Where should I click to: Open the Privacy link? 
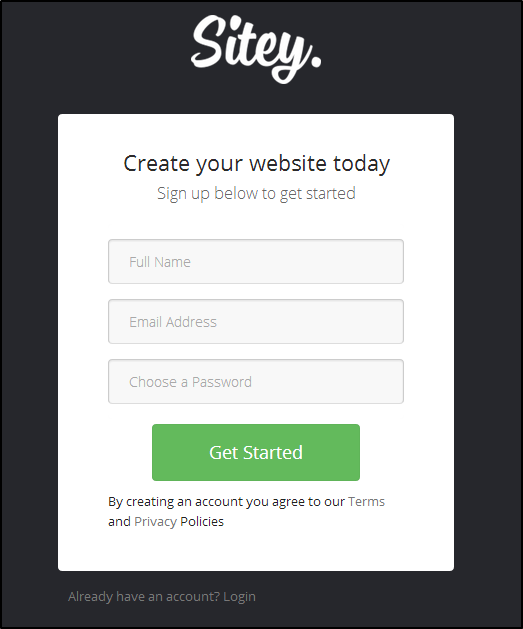click(x=155, y=521)
